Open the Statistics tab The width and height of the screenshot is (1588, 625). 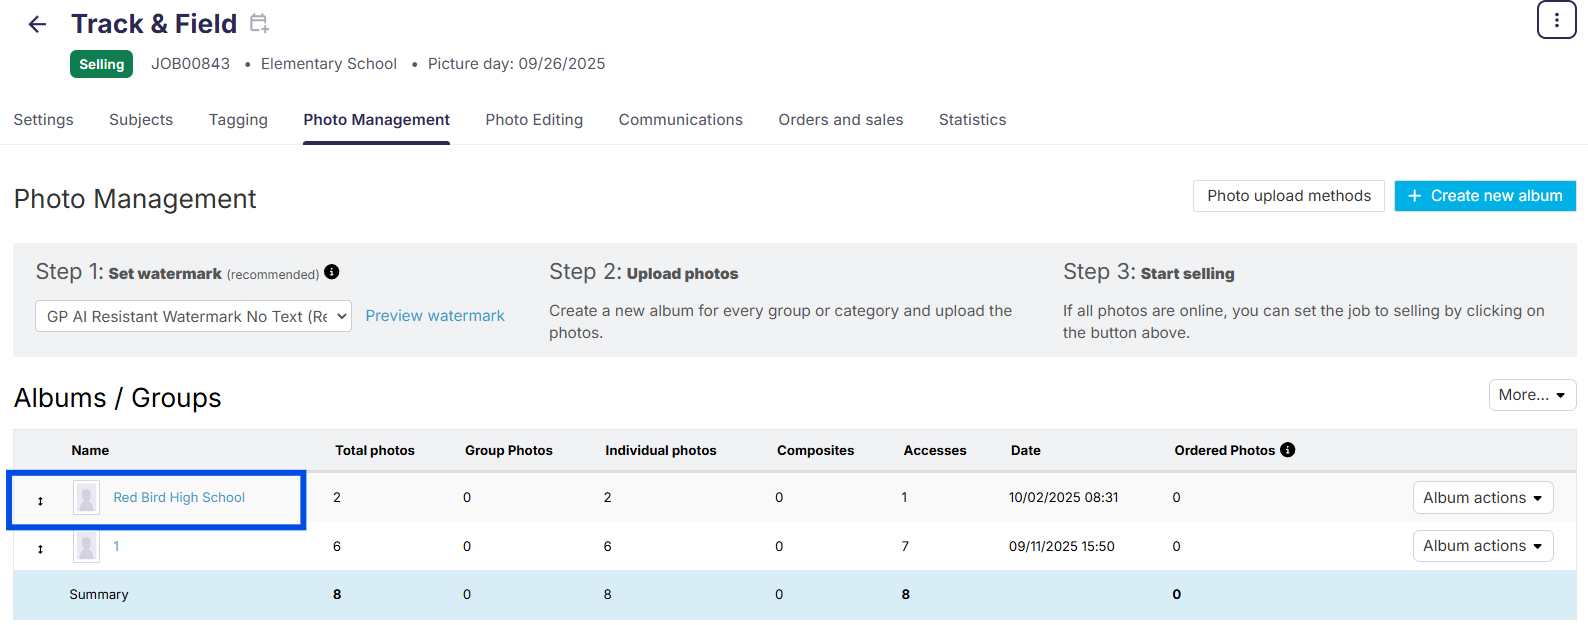pos(972,120)
